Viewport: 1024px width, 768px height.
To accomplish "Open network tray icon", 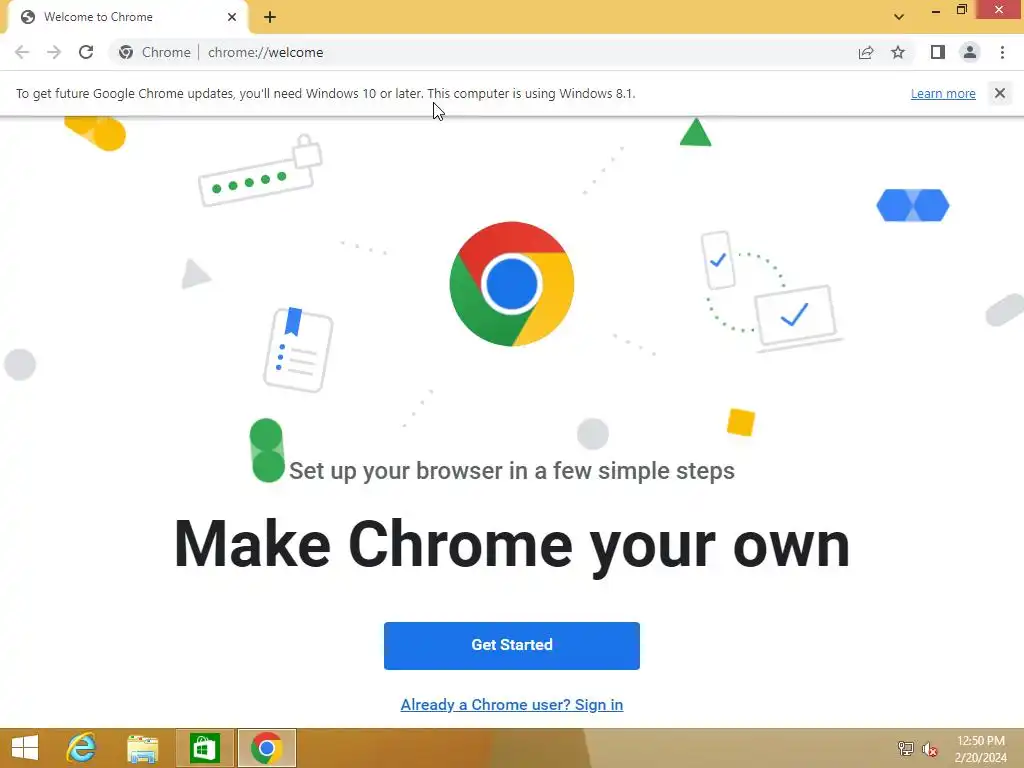I will click(x=905, y=749).
